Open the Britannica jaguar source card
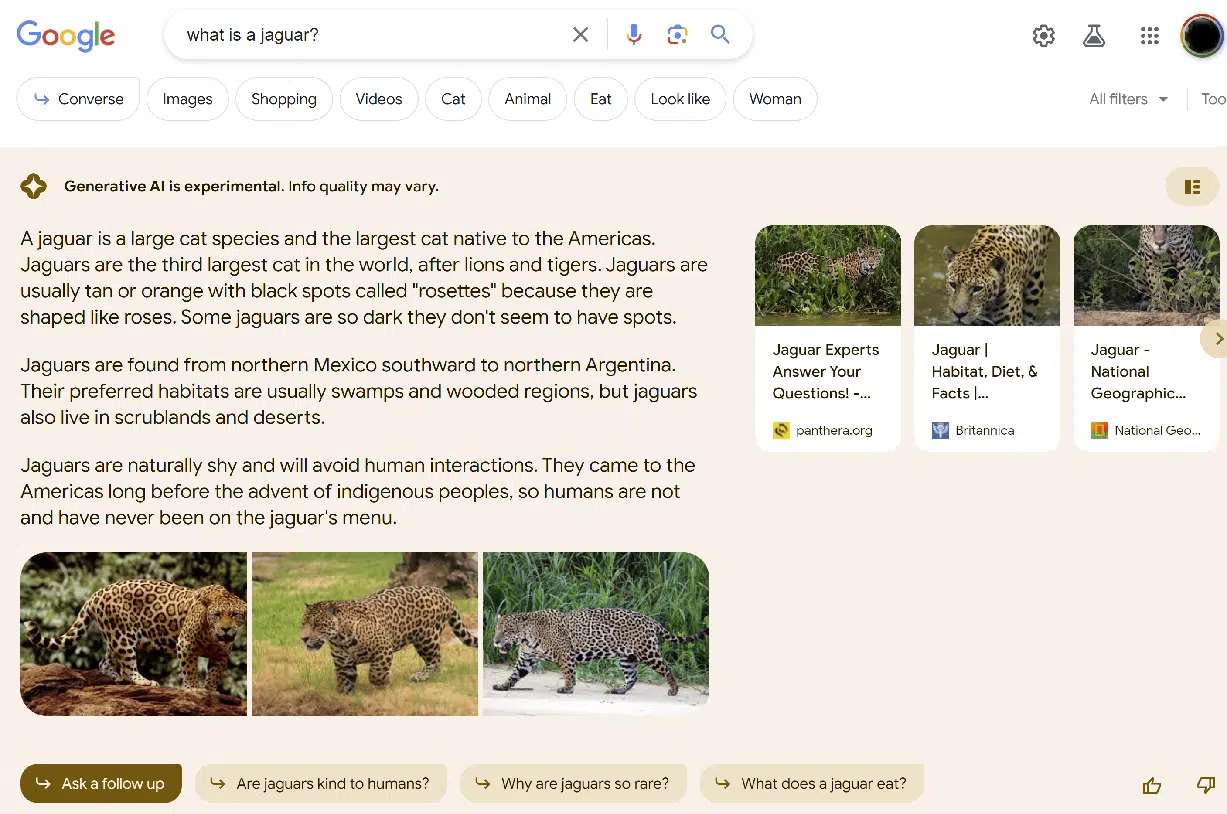Viewport: 1227px width, 814px height. pyautogui.click(x=986, y=337)
